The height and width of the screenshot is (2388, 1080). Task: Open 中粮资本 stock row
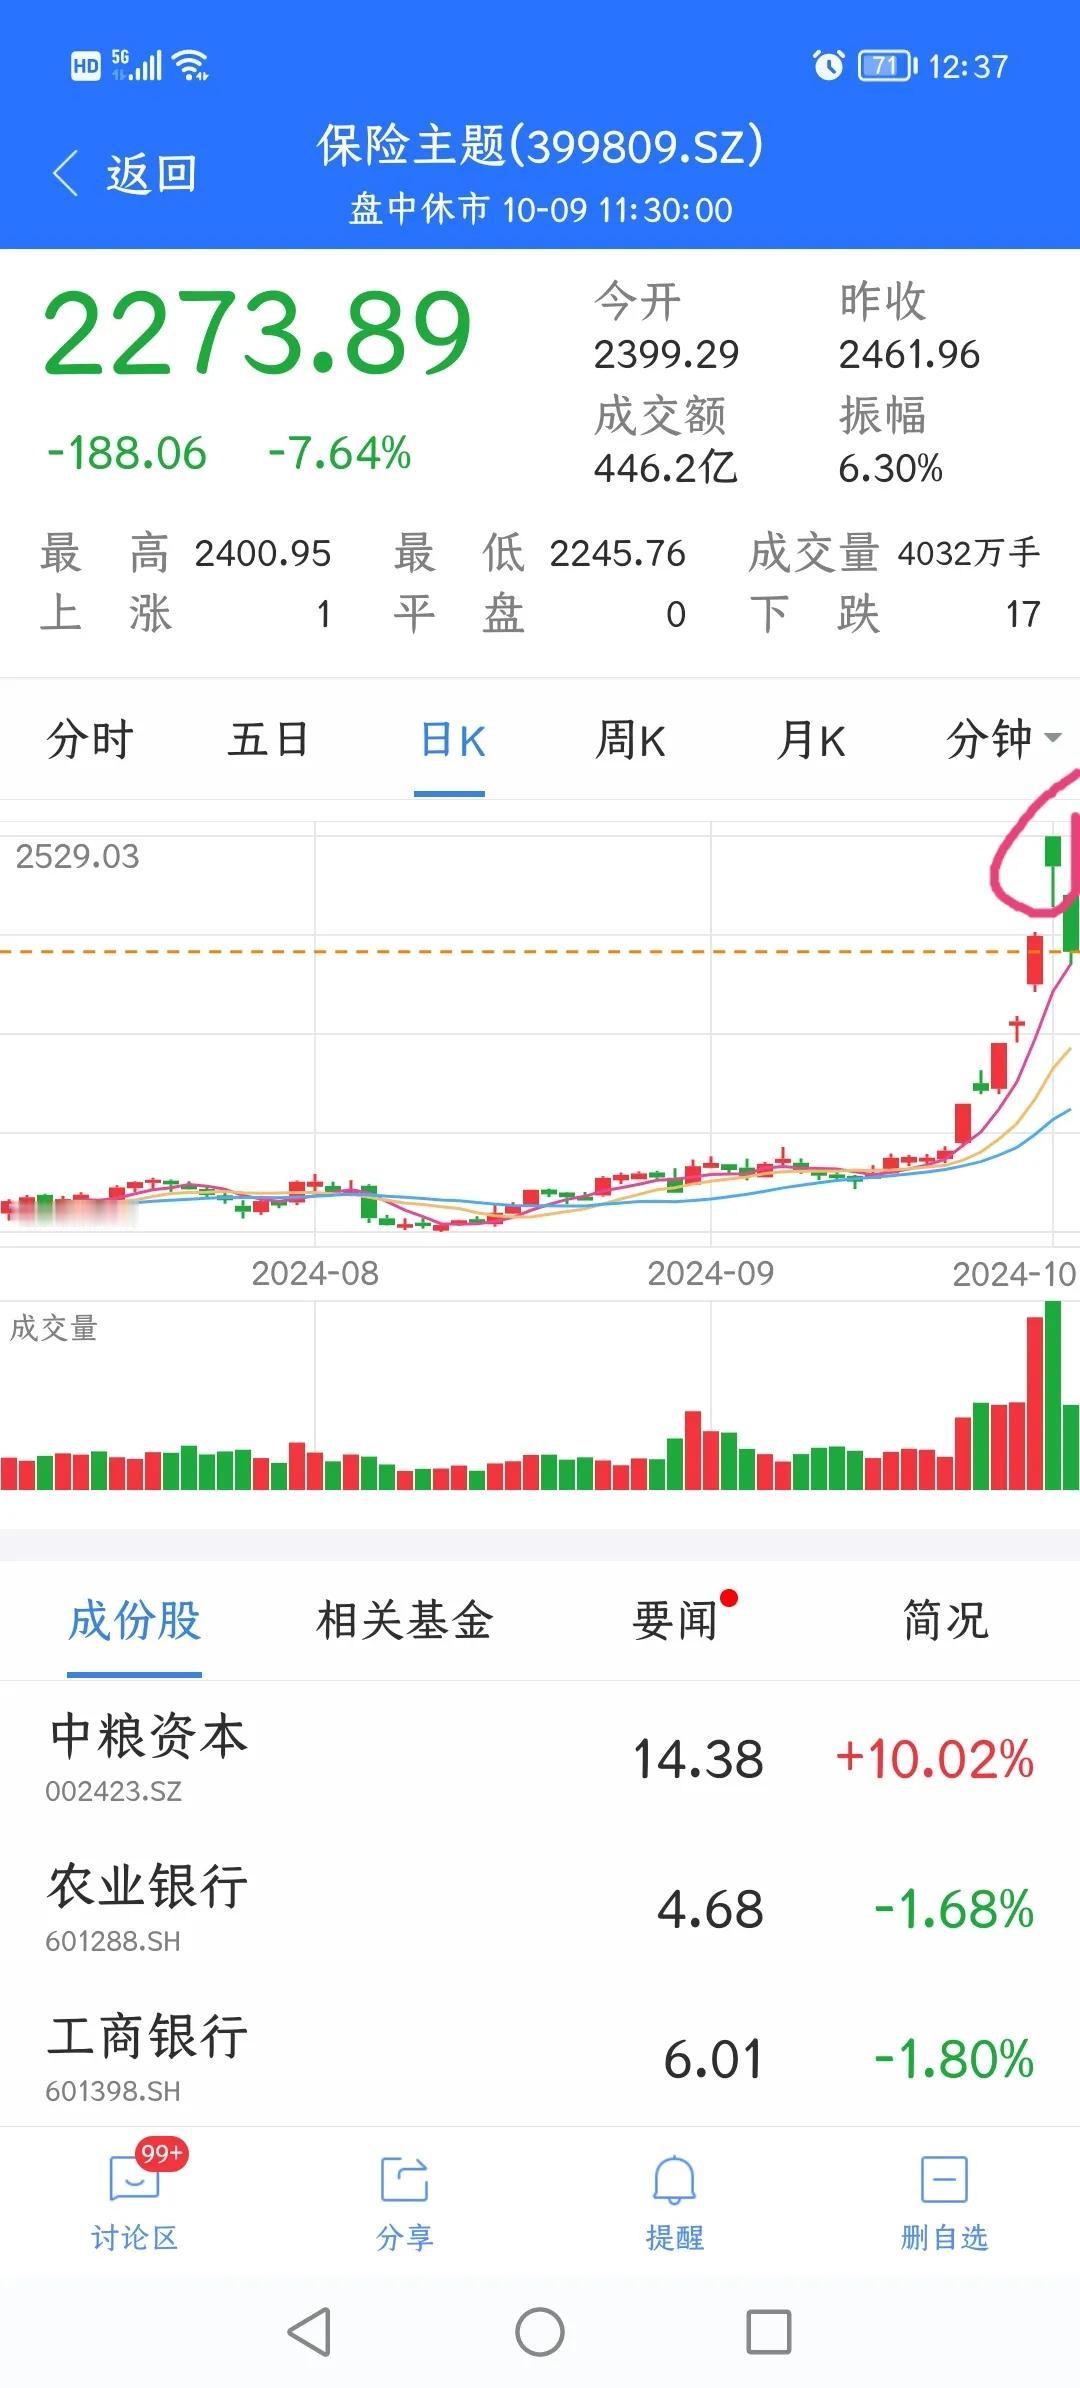click(540, 1757)
